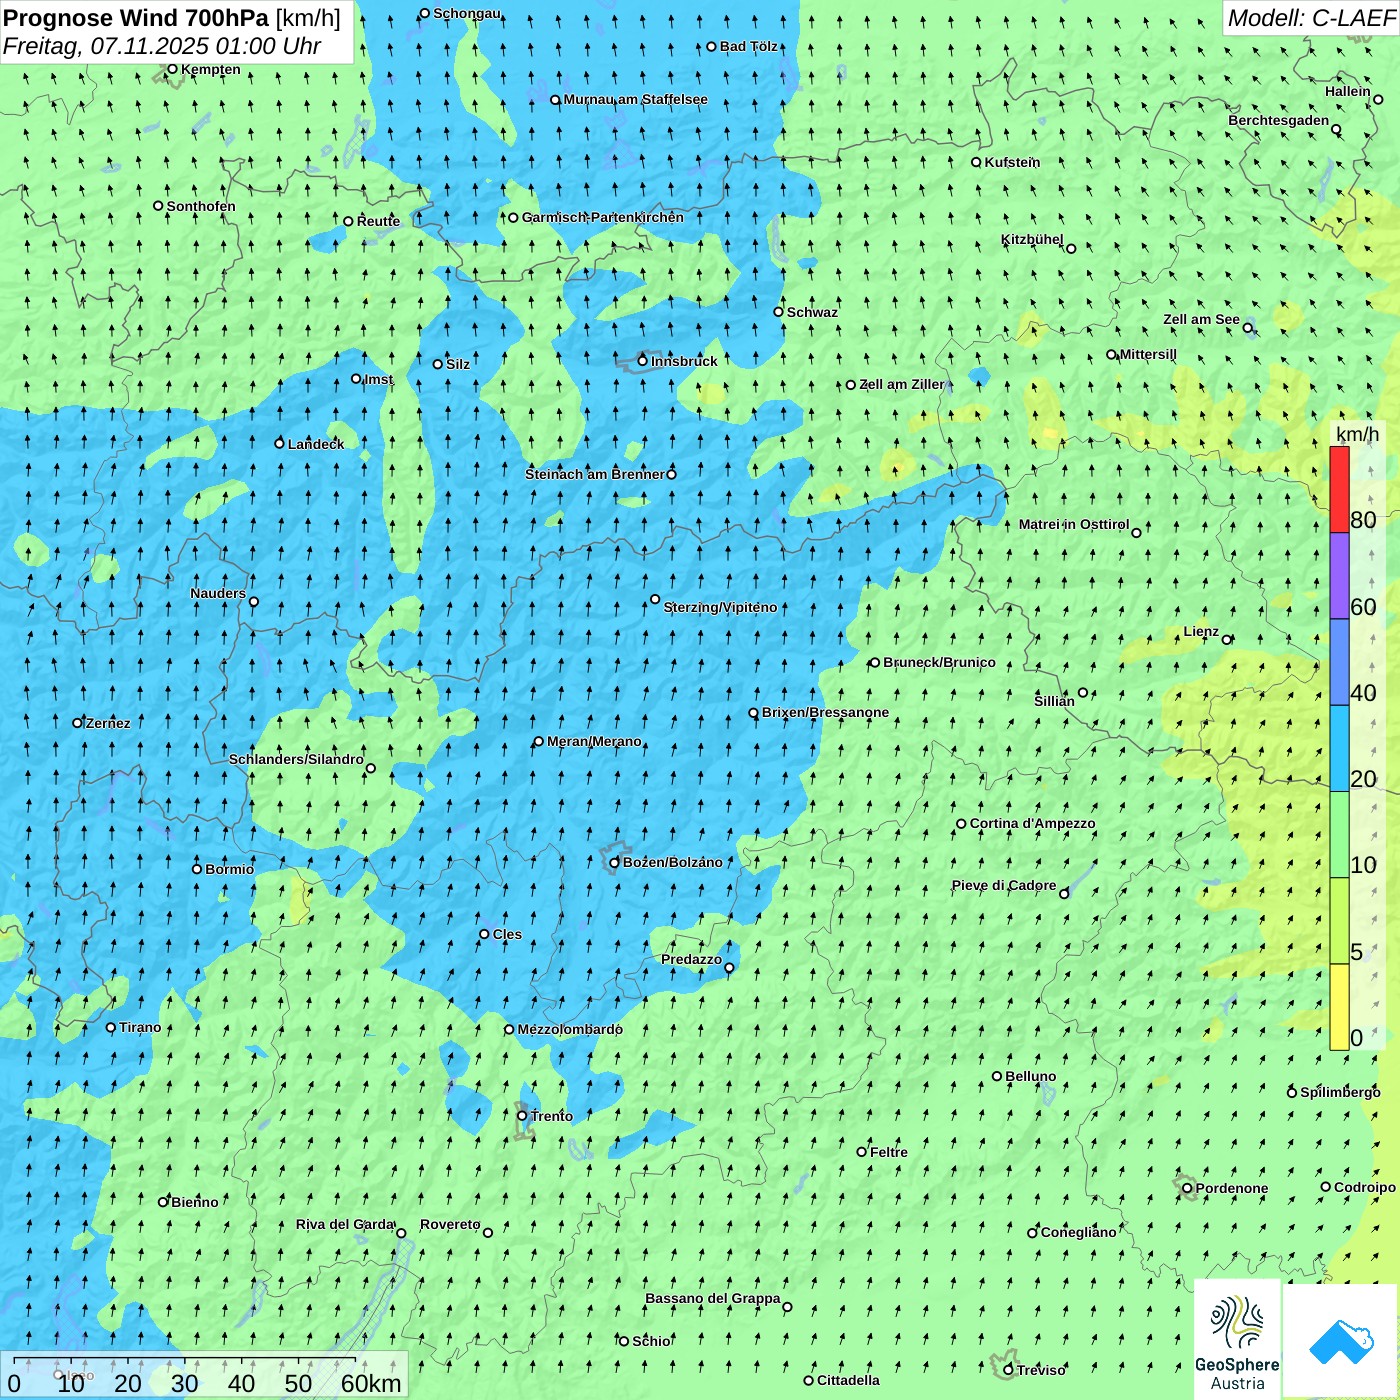
Task: Click the Hallein location dot
Action: point(1378,99)
